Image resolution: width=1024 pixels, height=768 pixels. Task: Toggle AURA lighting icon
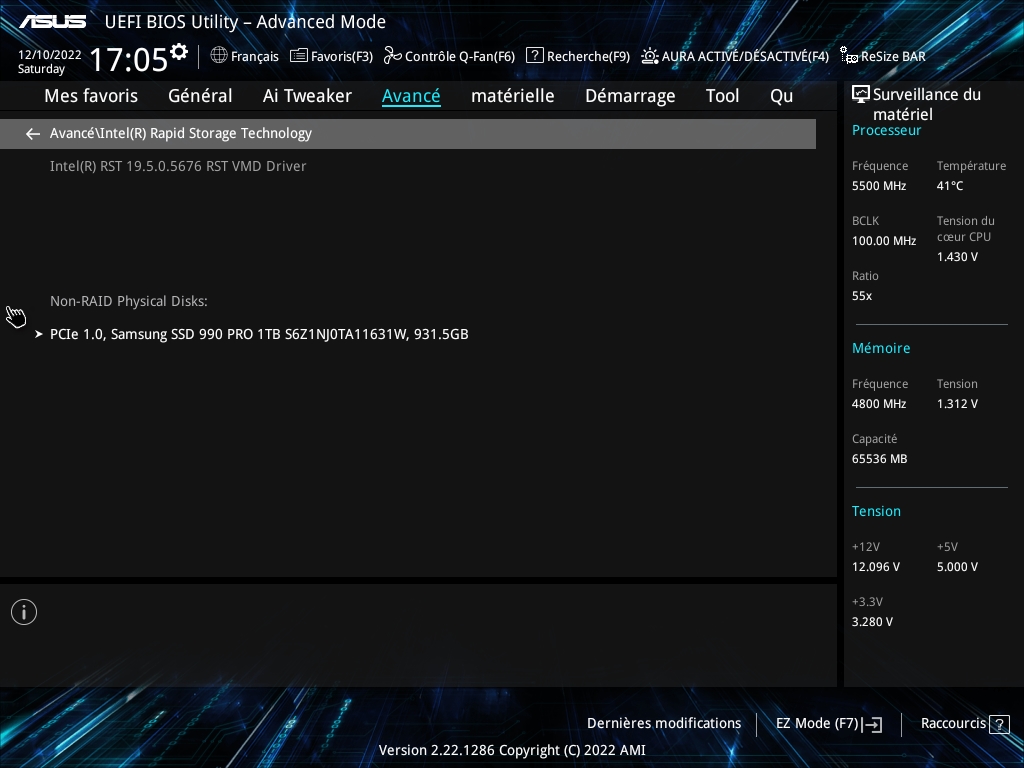point(649,56)
